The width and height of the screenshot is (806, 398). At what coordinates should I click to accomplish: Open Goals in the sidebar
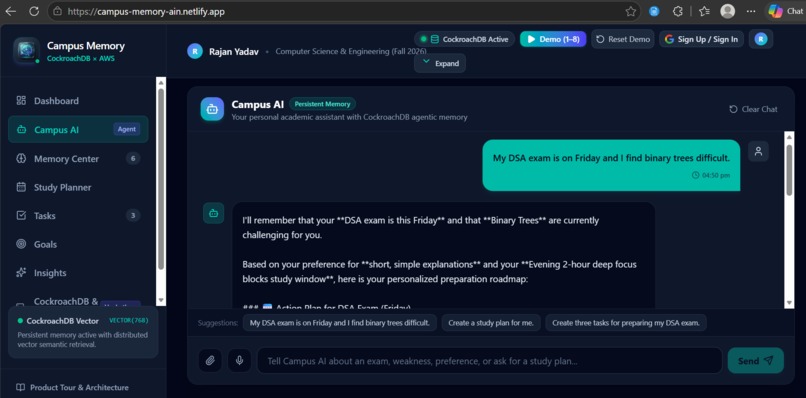[78, 244]
